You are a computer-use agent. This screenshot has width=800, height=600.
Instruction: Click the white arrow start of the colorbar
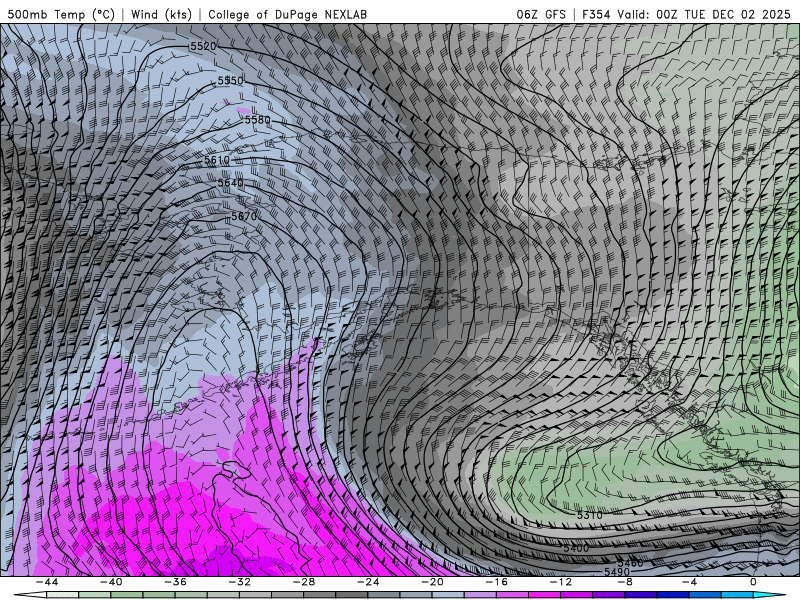[30, 595]
